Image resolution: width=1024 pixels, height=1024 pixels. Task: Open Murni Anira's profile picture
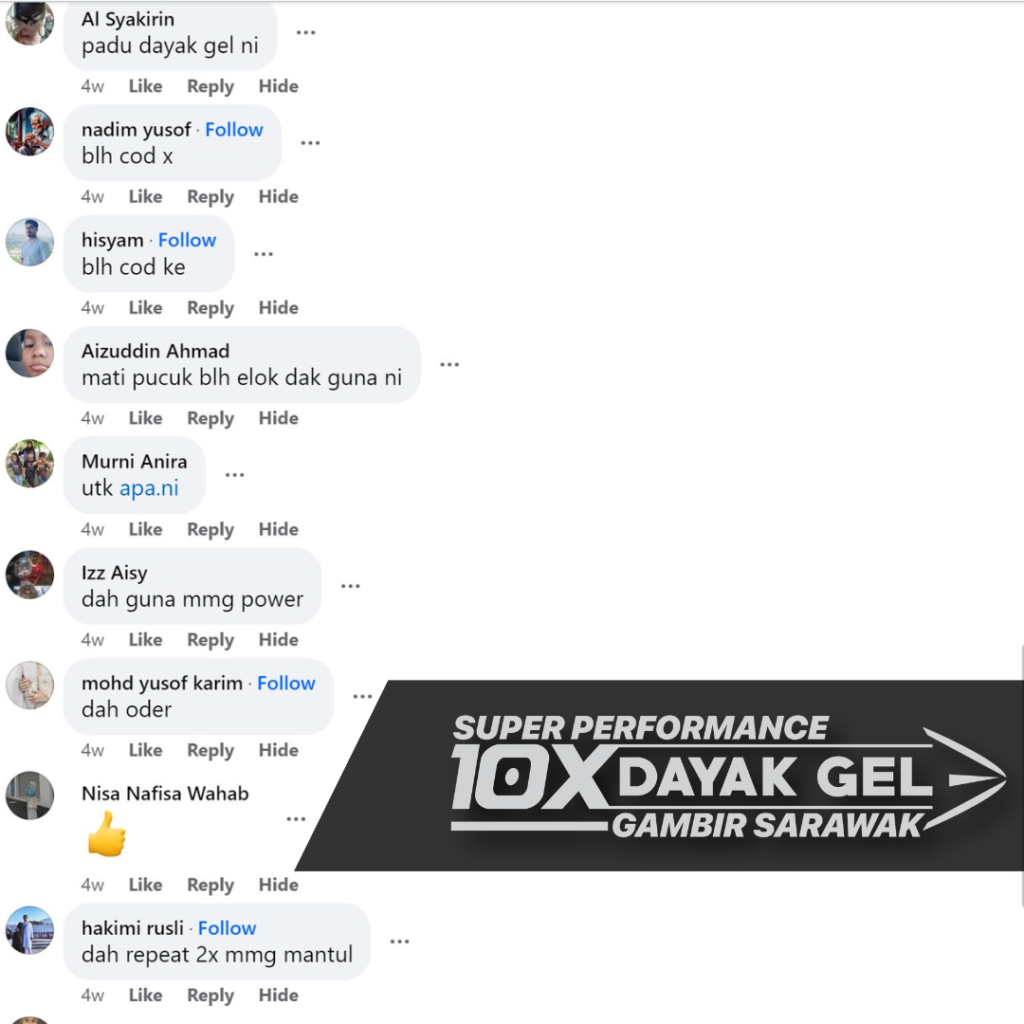point(30,464)
